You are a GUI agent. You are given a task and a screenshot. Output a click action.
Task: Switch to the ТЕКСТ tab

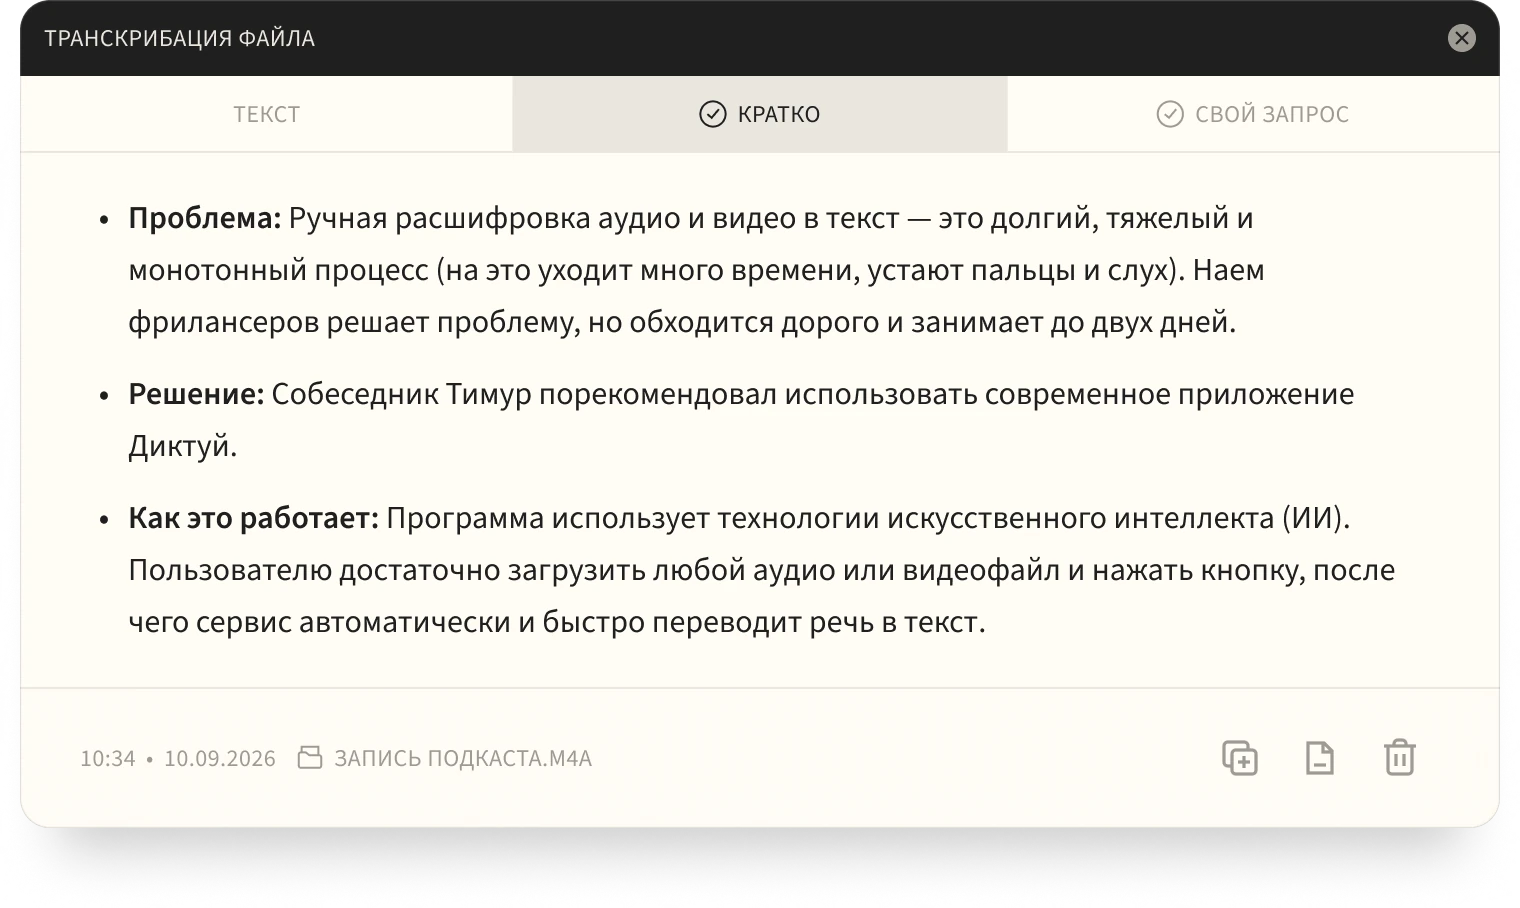266,114
